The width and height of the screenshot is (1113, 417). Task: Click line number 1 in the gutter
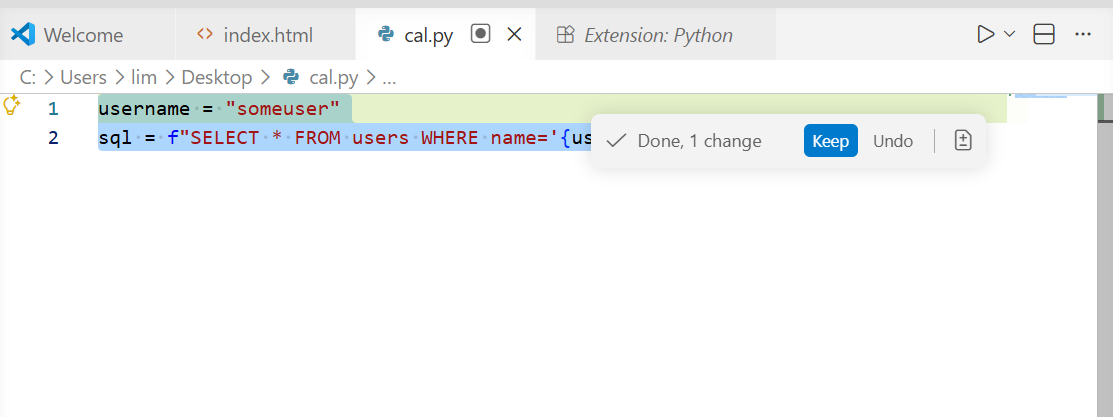point(53,109)
